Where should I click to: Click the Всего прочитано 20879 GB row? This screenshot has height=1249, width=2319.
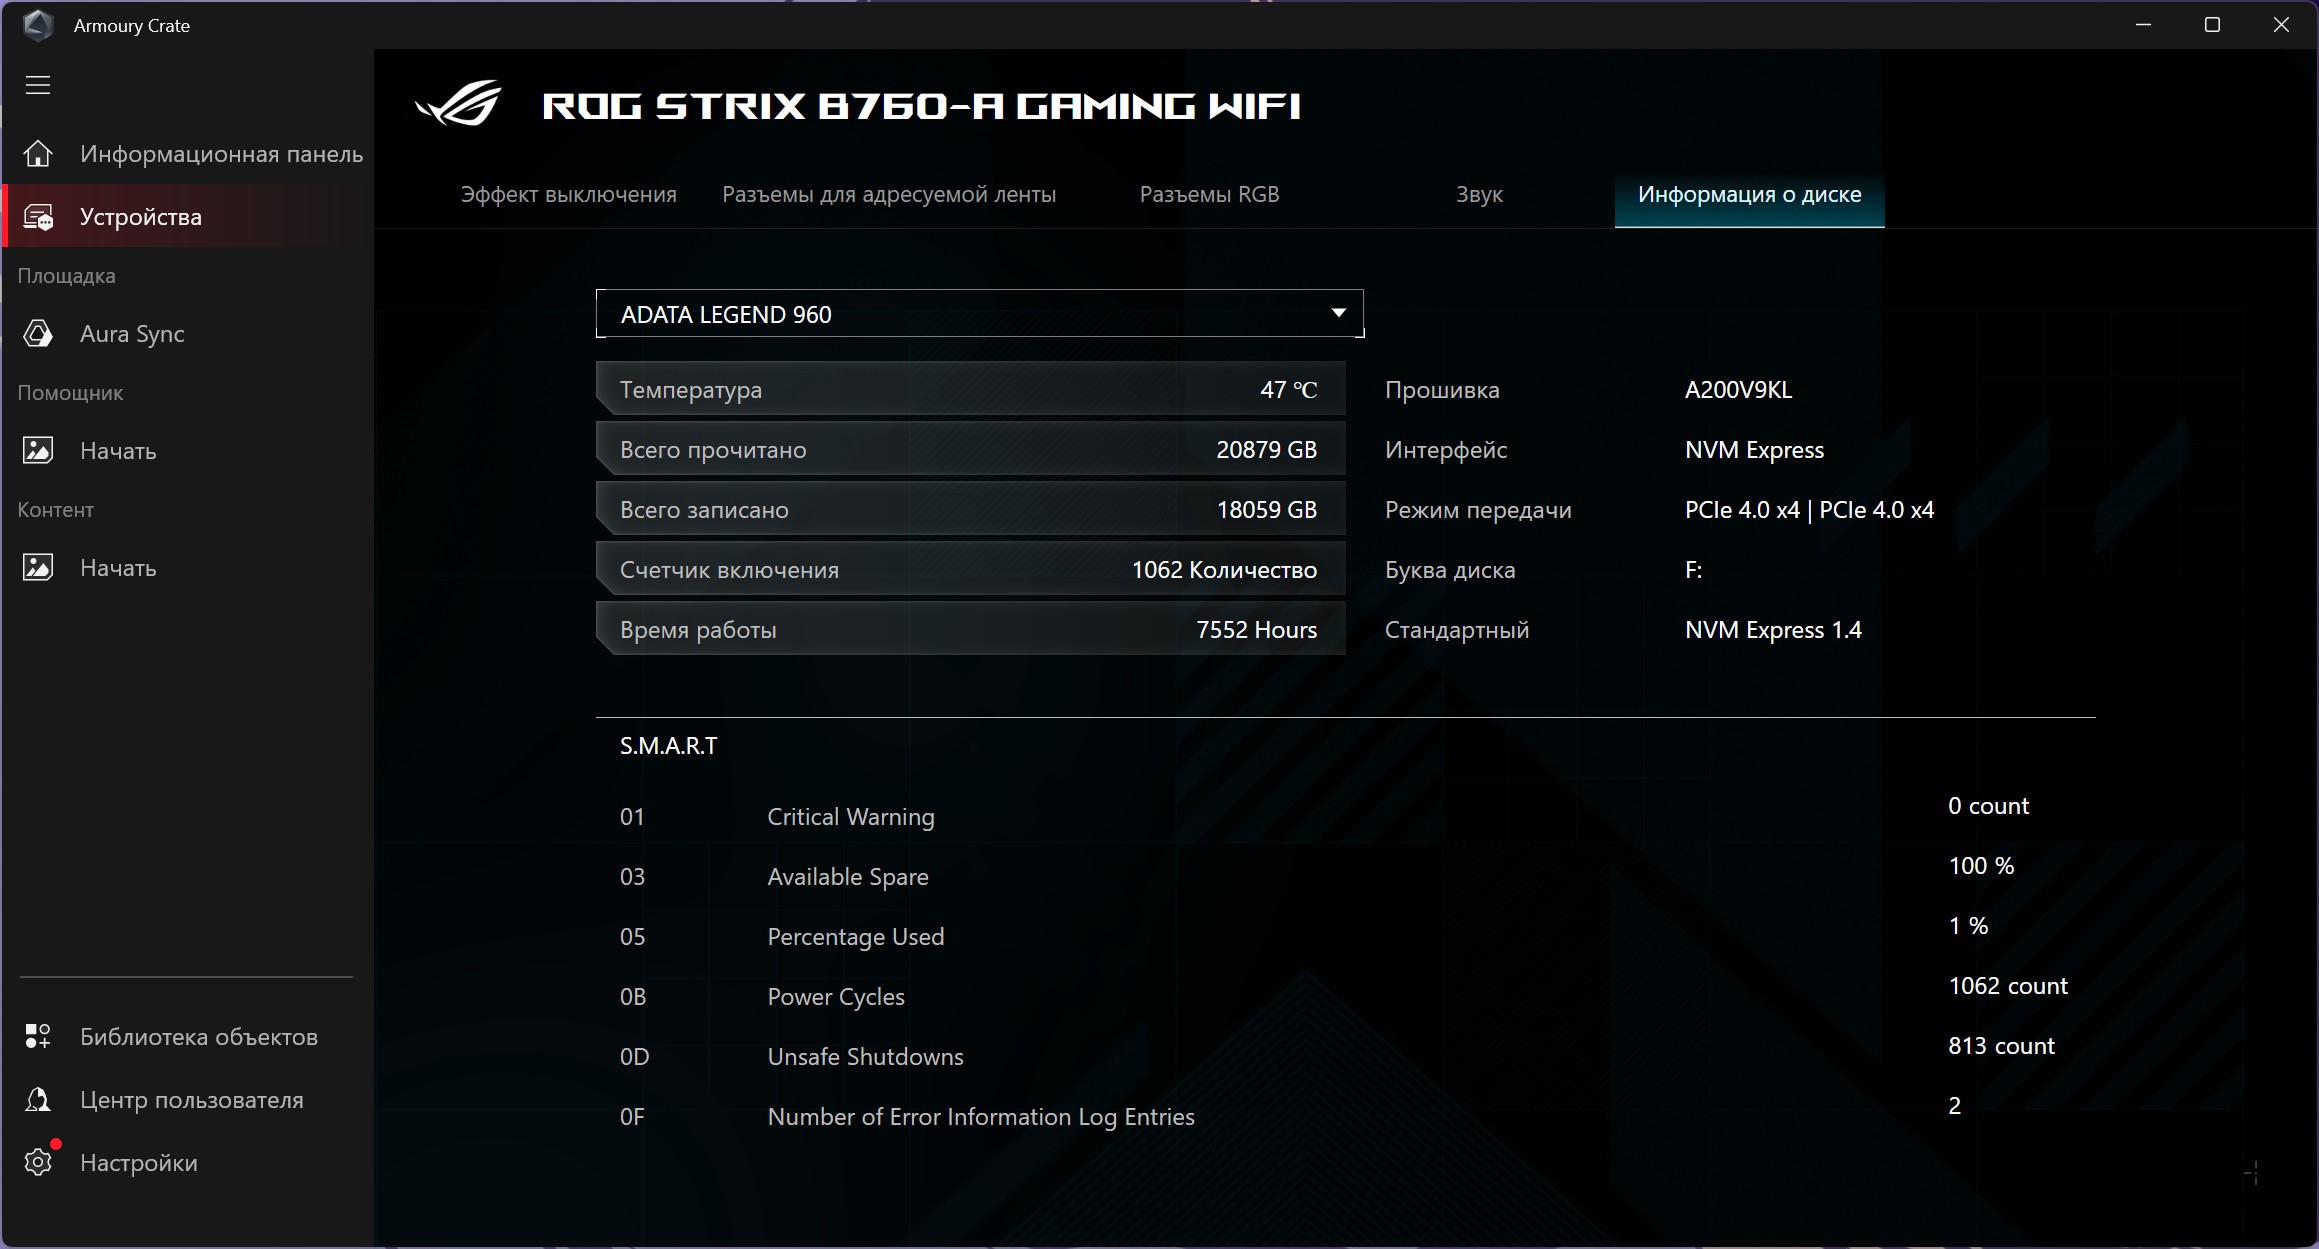[x=970, y=449]
